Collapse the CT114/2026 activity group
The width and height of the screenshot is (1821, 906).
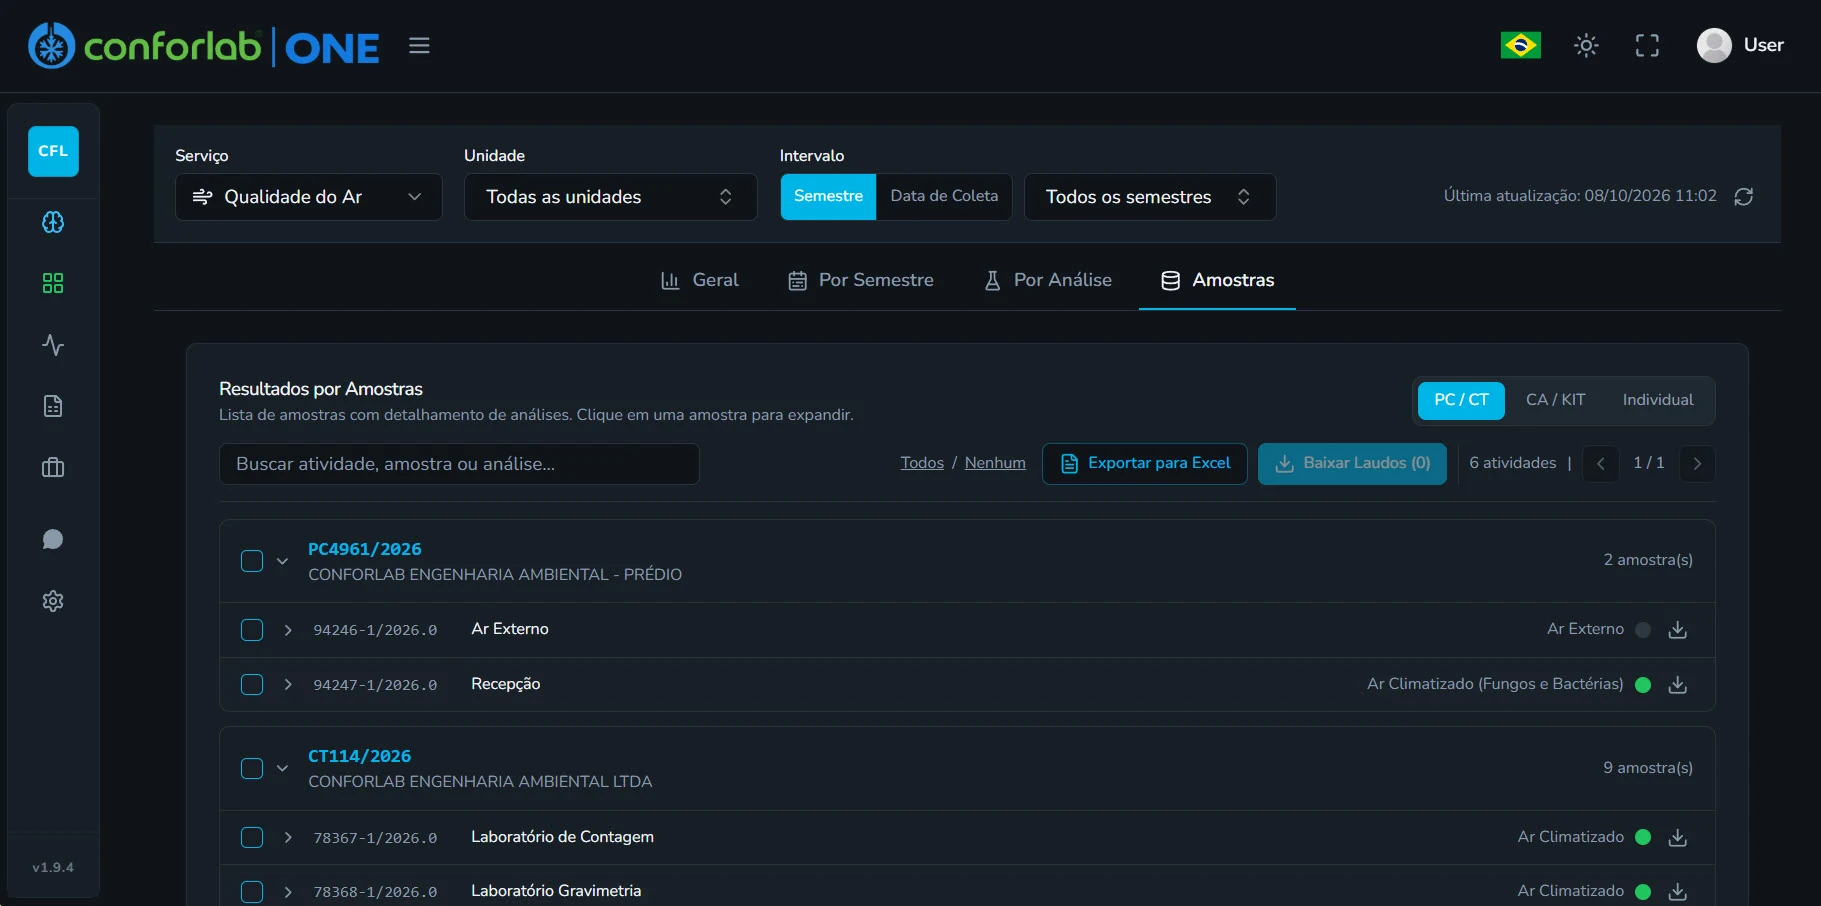tap(282, 768)
